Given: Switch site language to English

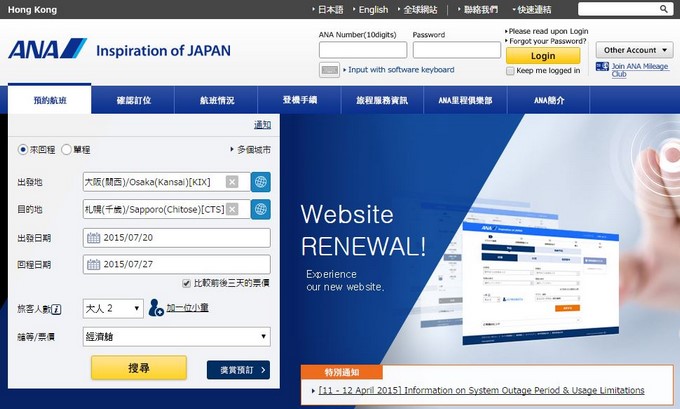Looking at the screenshot, I should tap(373, 10).
